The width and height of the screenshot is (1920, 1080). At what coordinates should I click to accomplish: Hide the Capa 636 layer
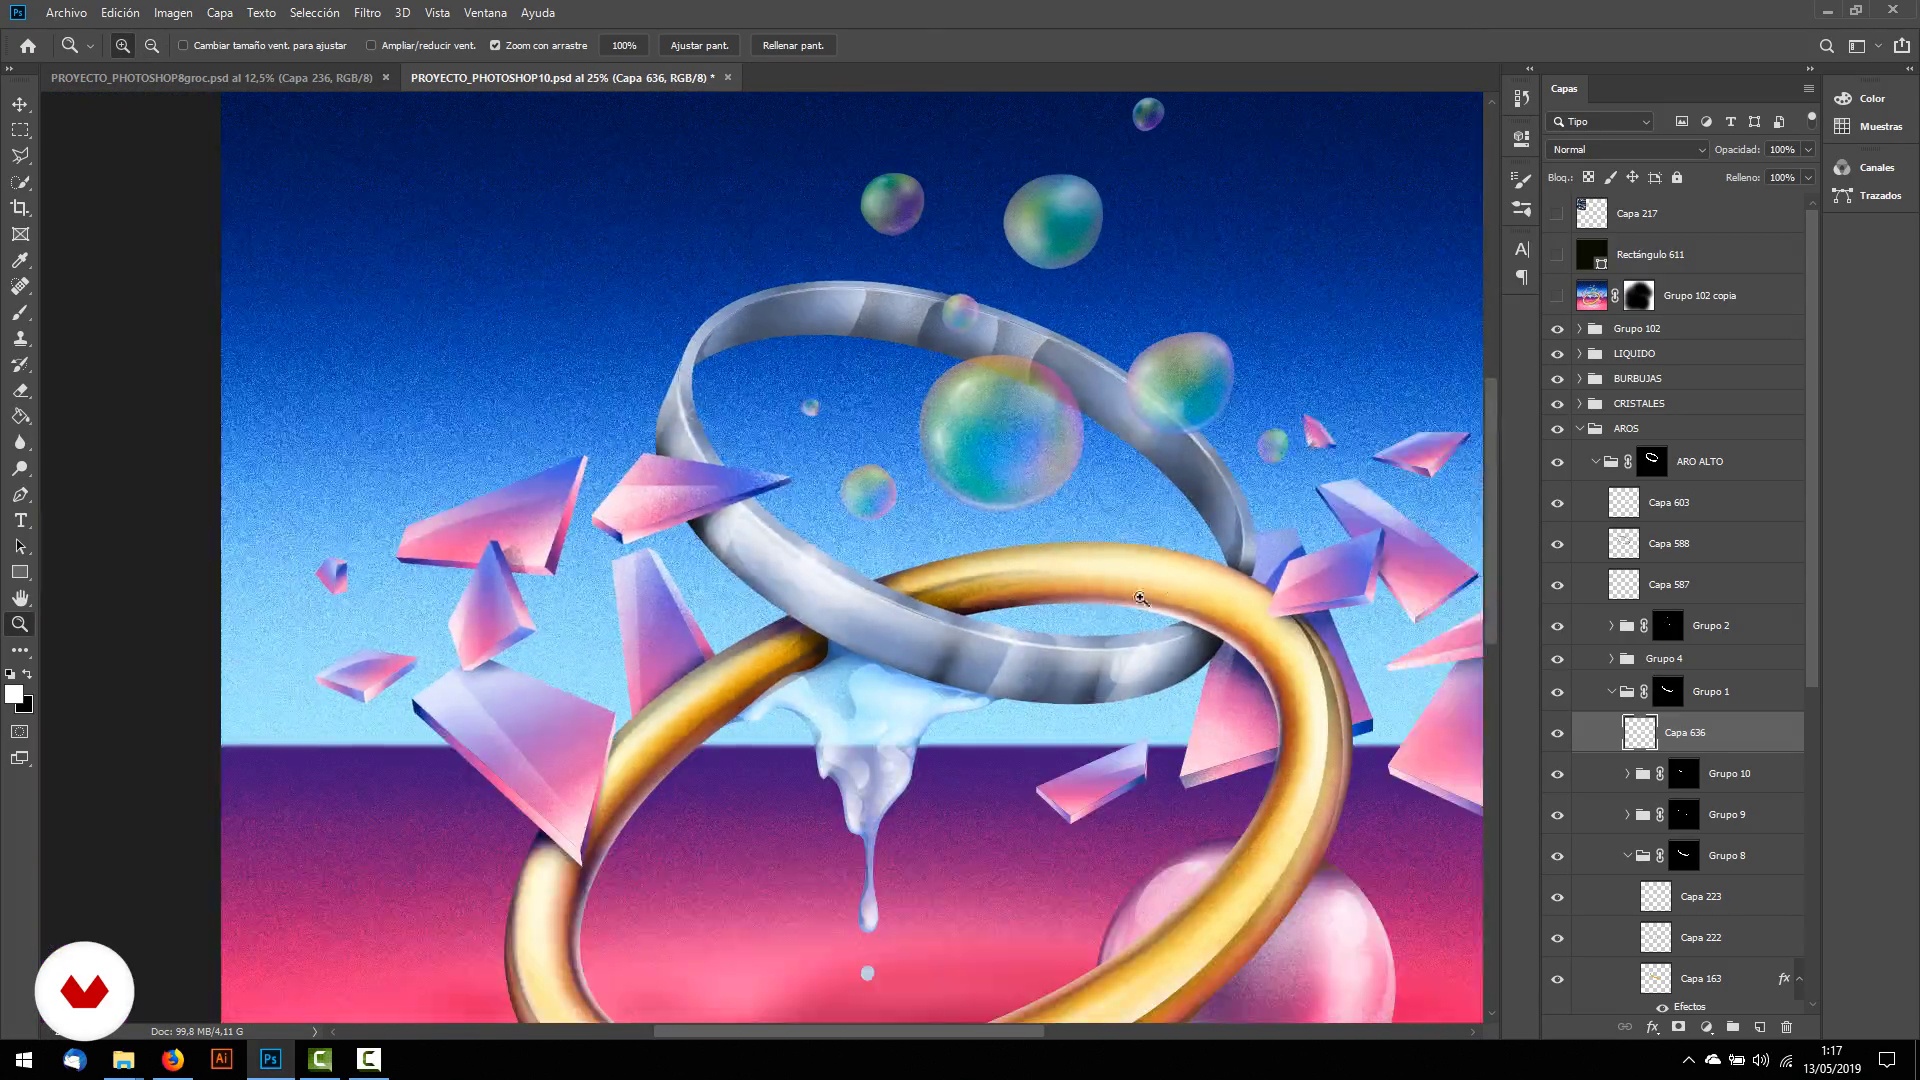(1557, 733)
